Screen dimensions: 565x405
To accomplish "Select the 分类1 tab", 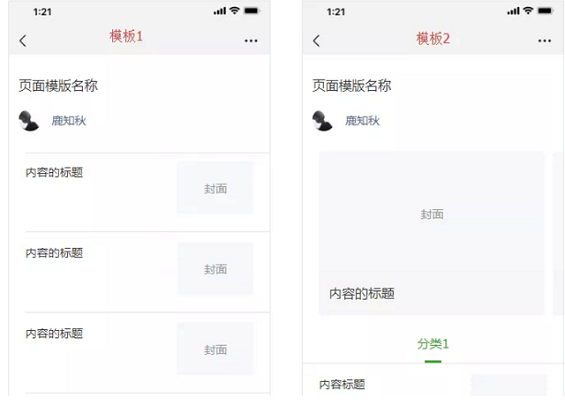I will click(x=433, y=344).
